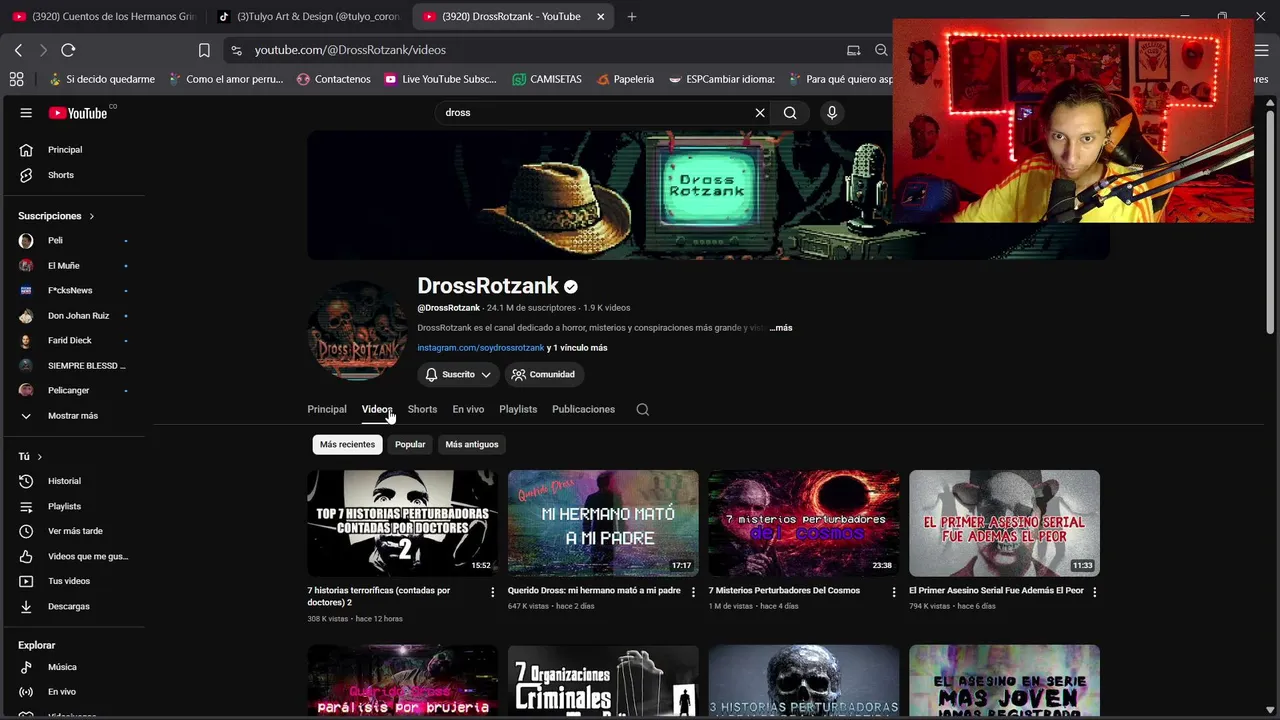
Task: Switch to Tulyo Art & Design TikTok tab
Action: click(x=308, y=17)
